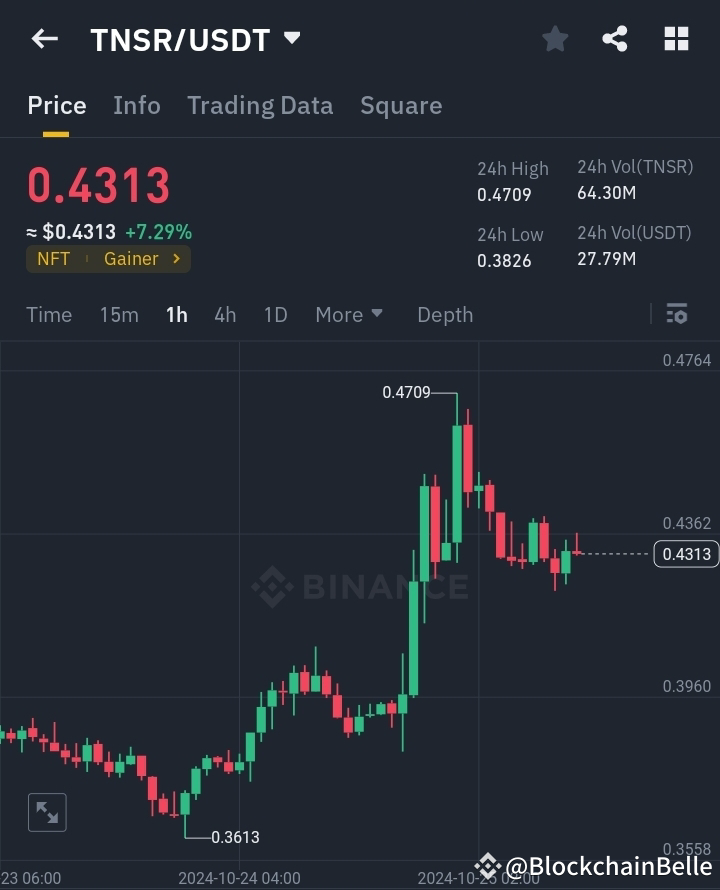The image size is (720, 890).
Task: Select the 4h candle interval
Action: point(225,314)
